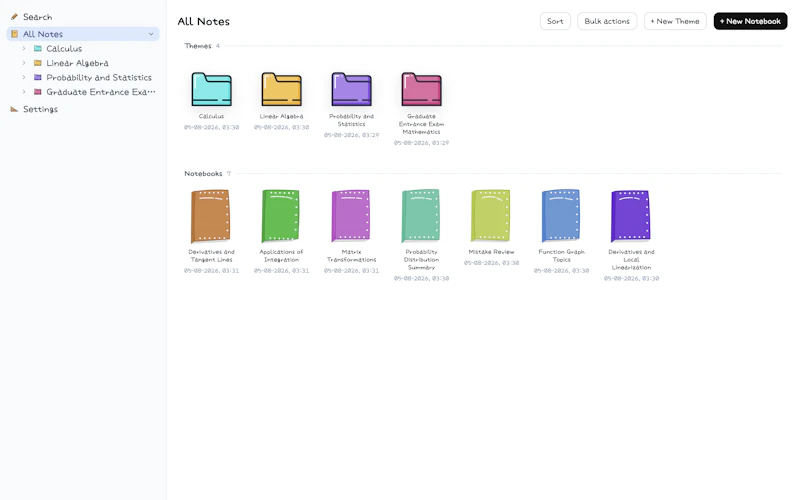Click the Probability Distribution Summary title text
Viewport: 800px width, 500px height.
(421, 260)
